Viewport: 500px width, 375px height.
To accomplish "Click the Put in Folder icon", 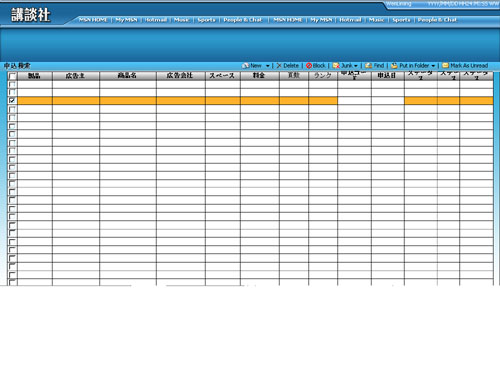I will click(394, 66).
